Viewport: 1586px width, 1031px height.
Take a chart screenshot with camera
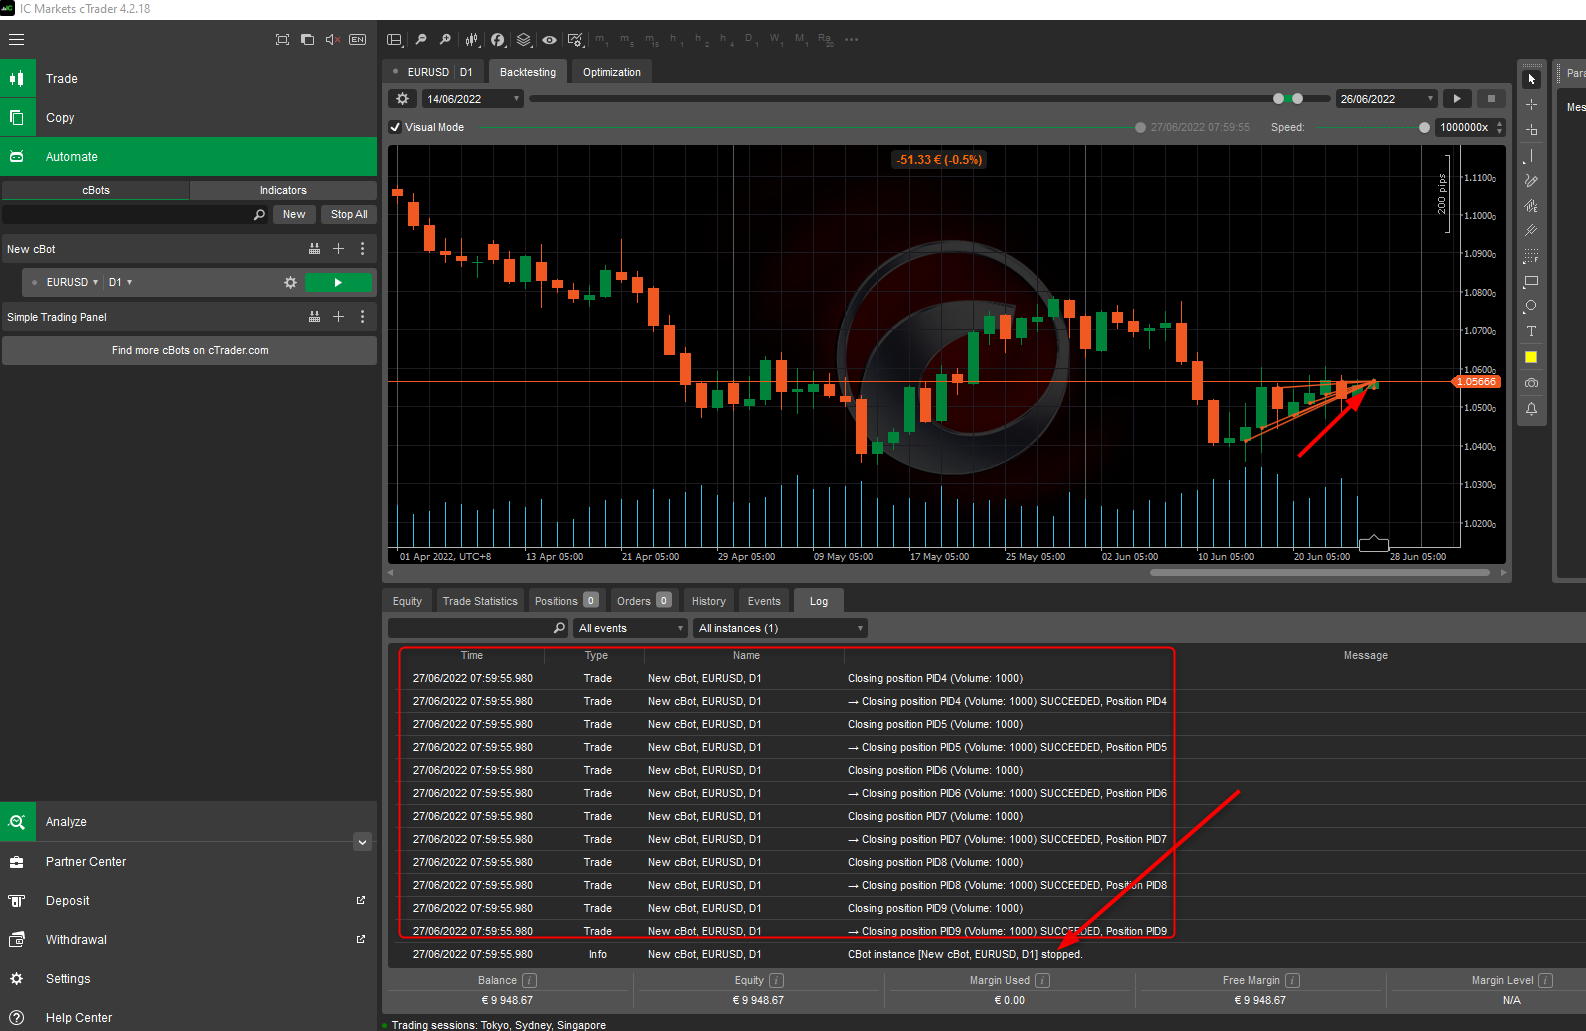1531,383
